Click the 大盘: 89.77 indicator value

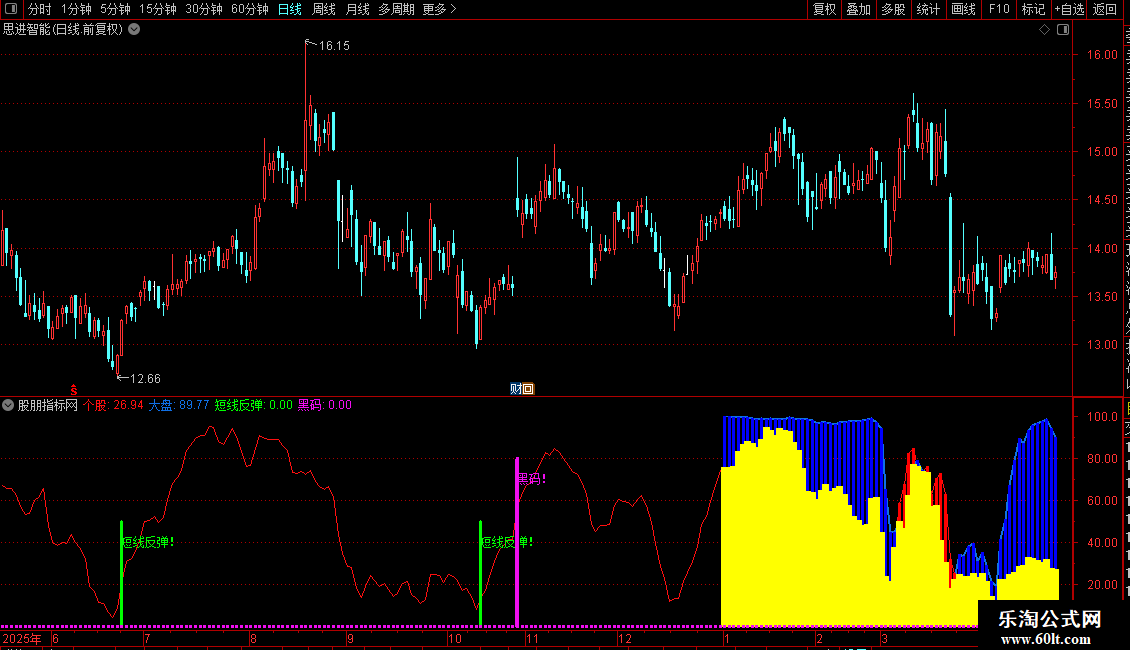pos(179,405)
